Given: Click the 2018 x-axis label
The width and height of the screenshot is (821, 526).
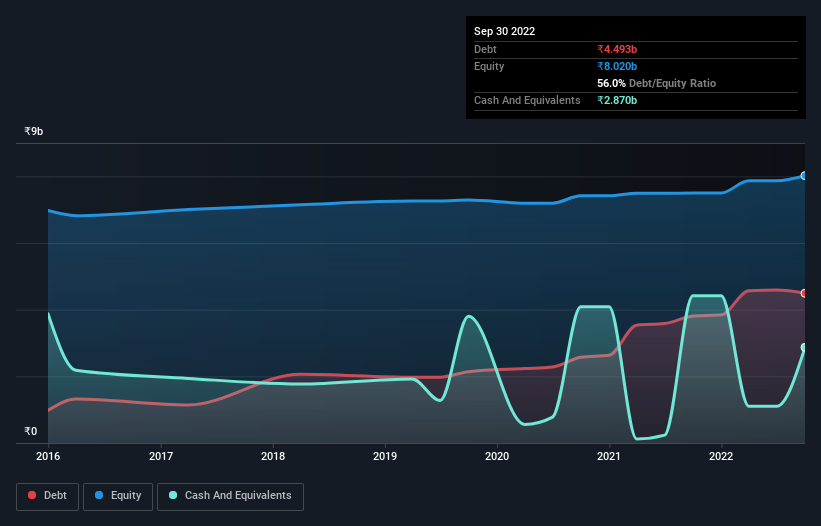Looking at the screenshot, I should pyautogui.click(x=273, y=456).
